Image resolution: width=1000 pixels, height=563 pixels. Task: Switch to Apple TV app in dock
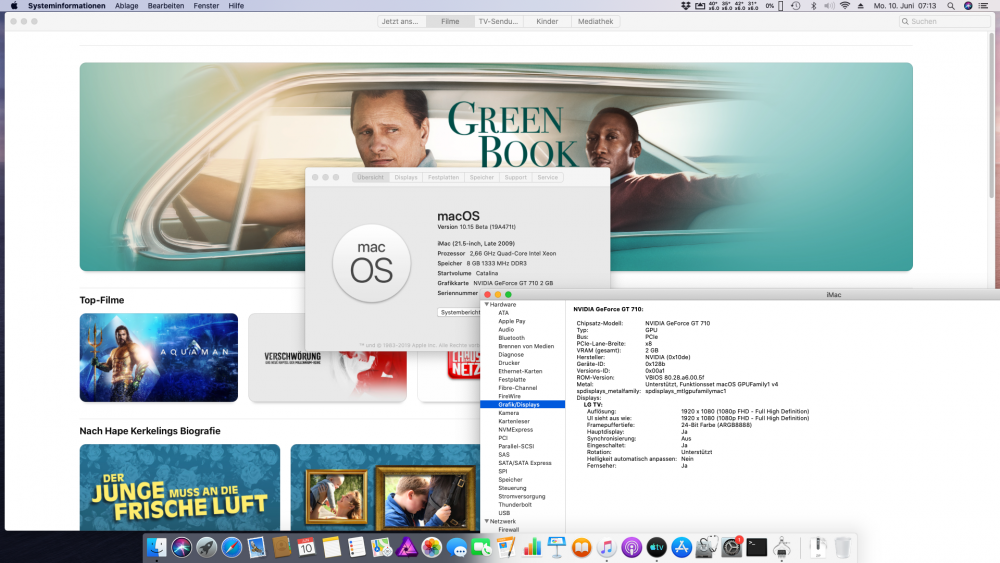tap(657, 547)
